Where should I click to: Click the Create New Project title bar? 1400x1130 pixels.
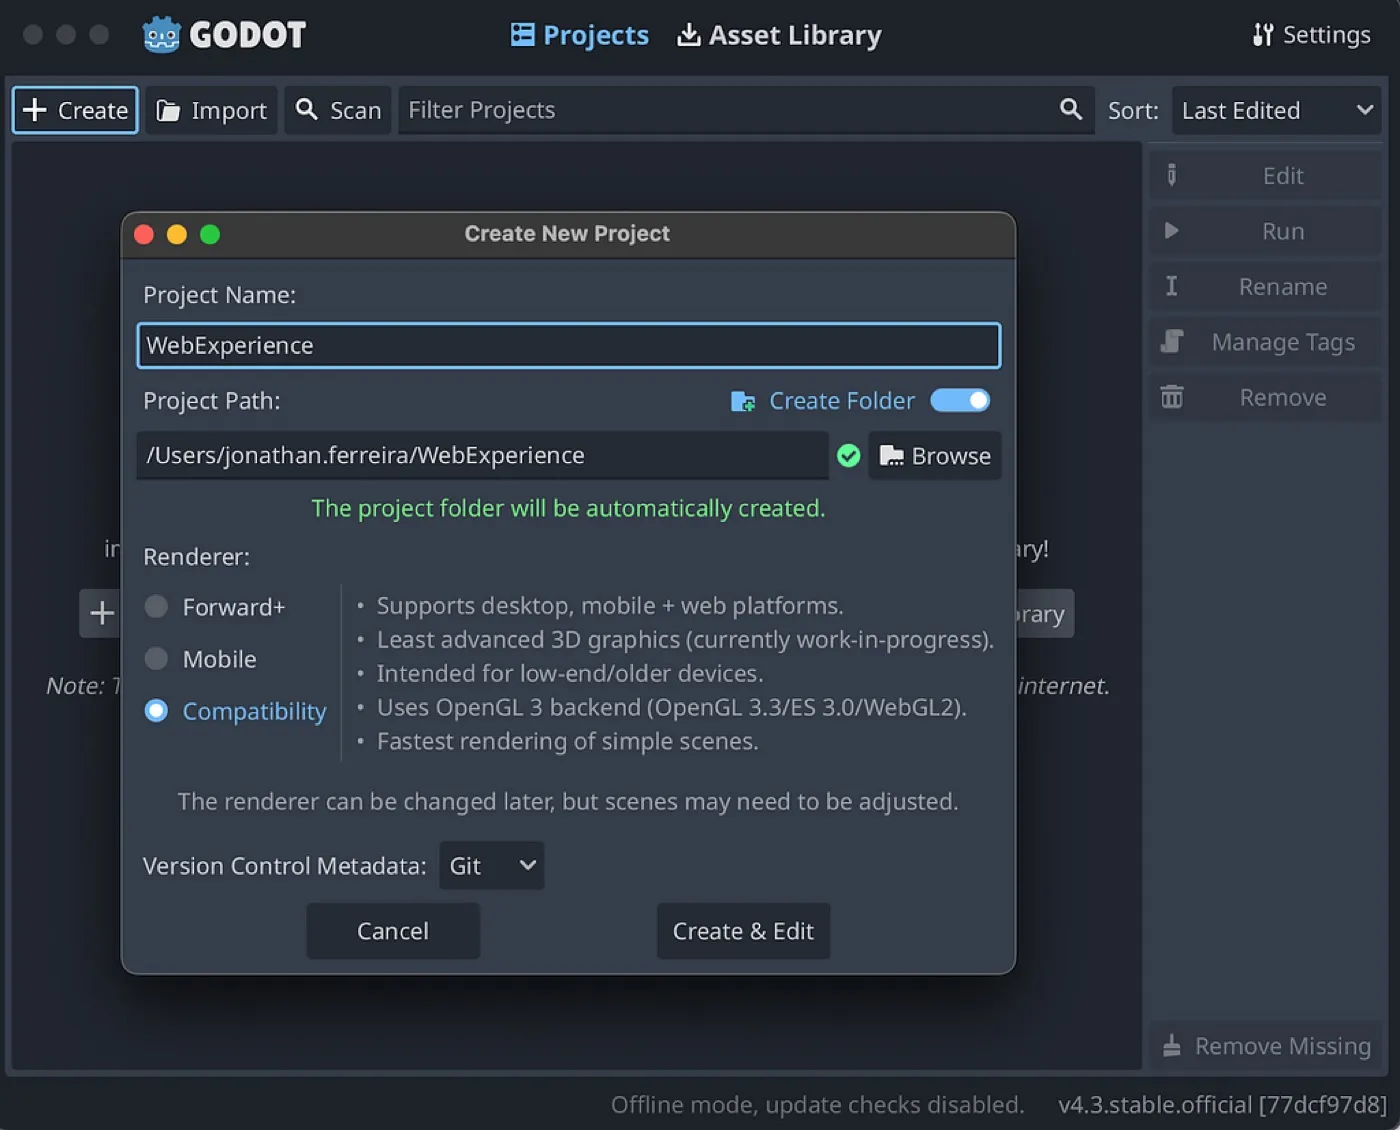coord(568,234)
